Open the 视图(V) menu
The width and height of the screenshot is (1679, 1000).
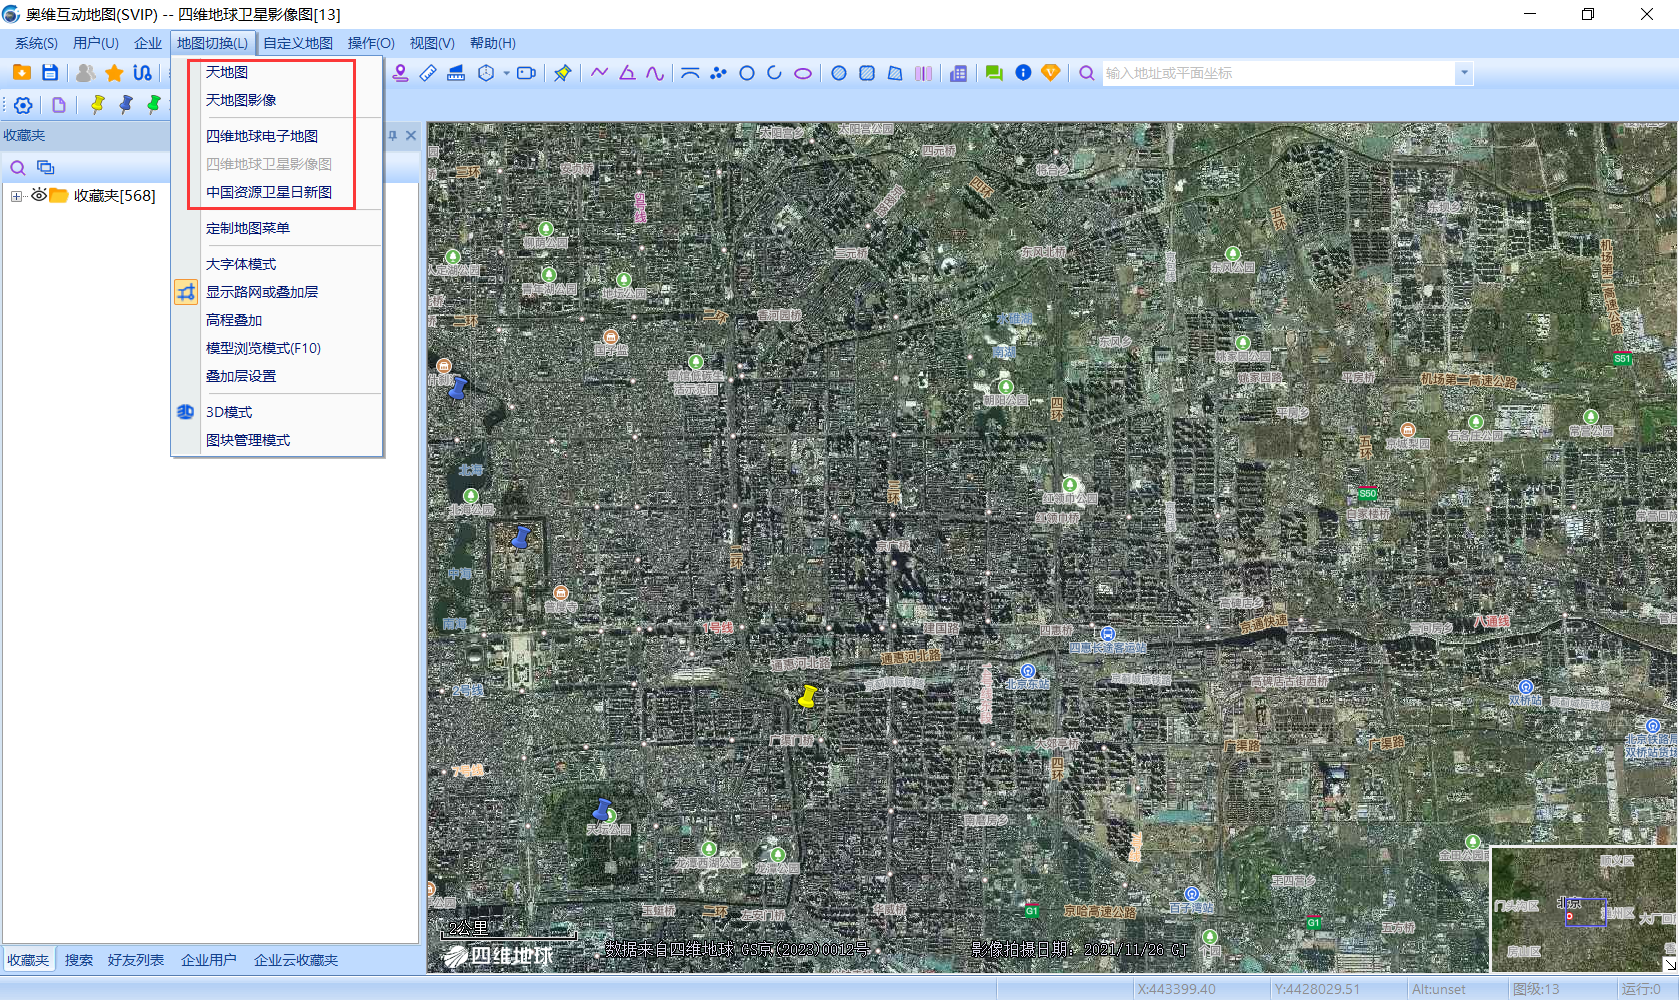(x=431, y=43)
